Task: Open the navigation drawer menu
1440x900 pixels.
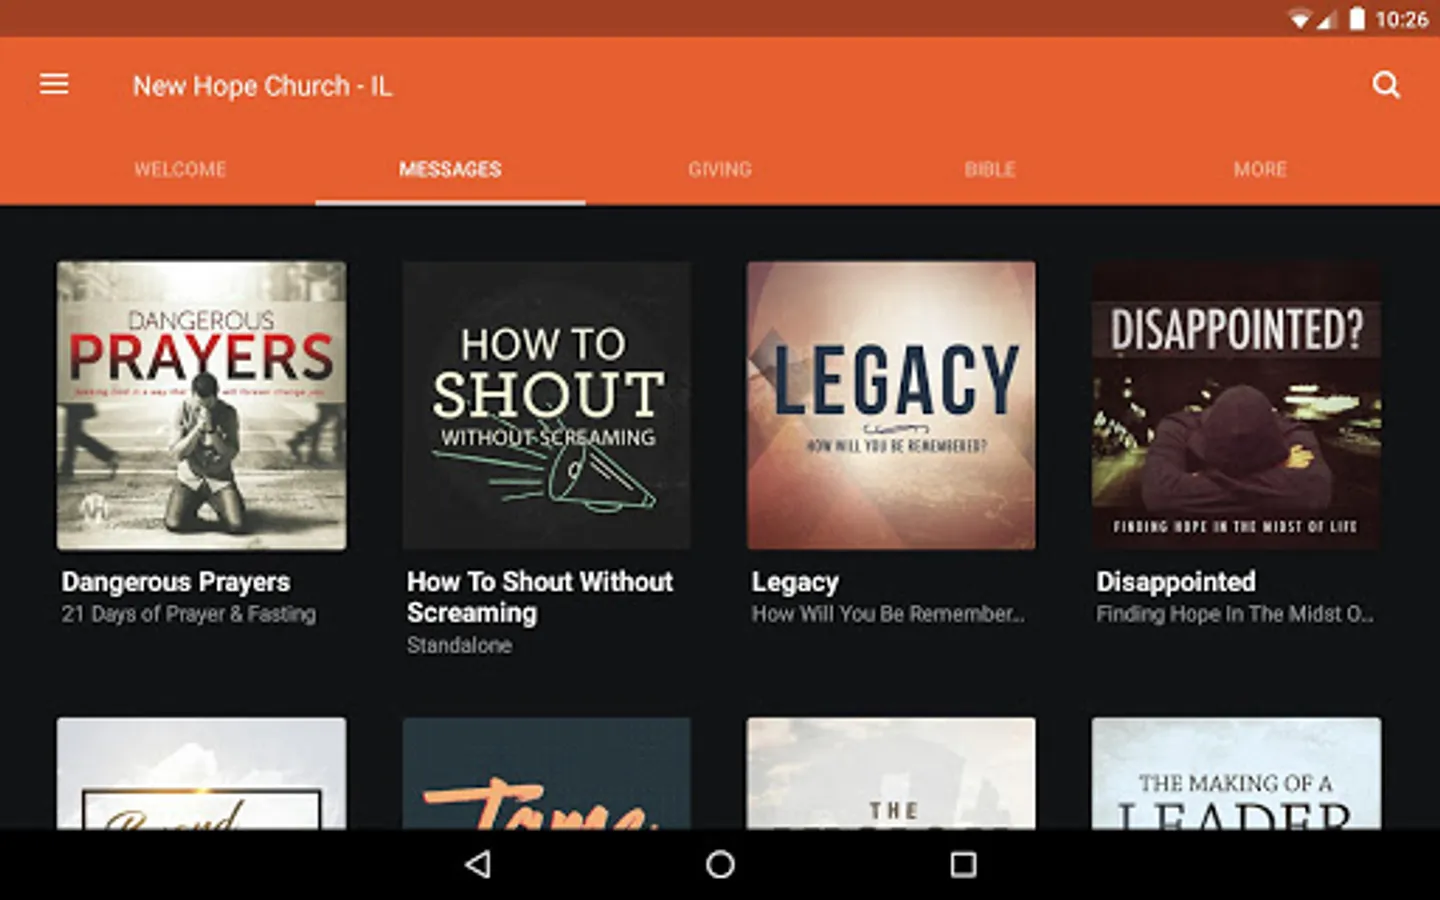Action: pyautogui.click(x=54, y=84)
